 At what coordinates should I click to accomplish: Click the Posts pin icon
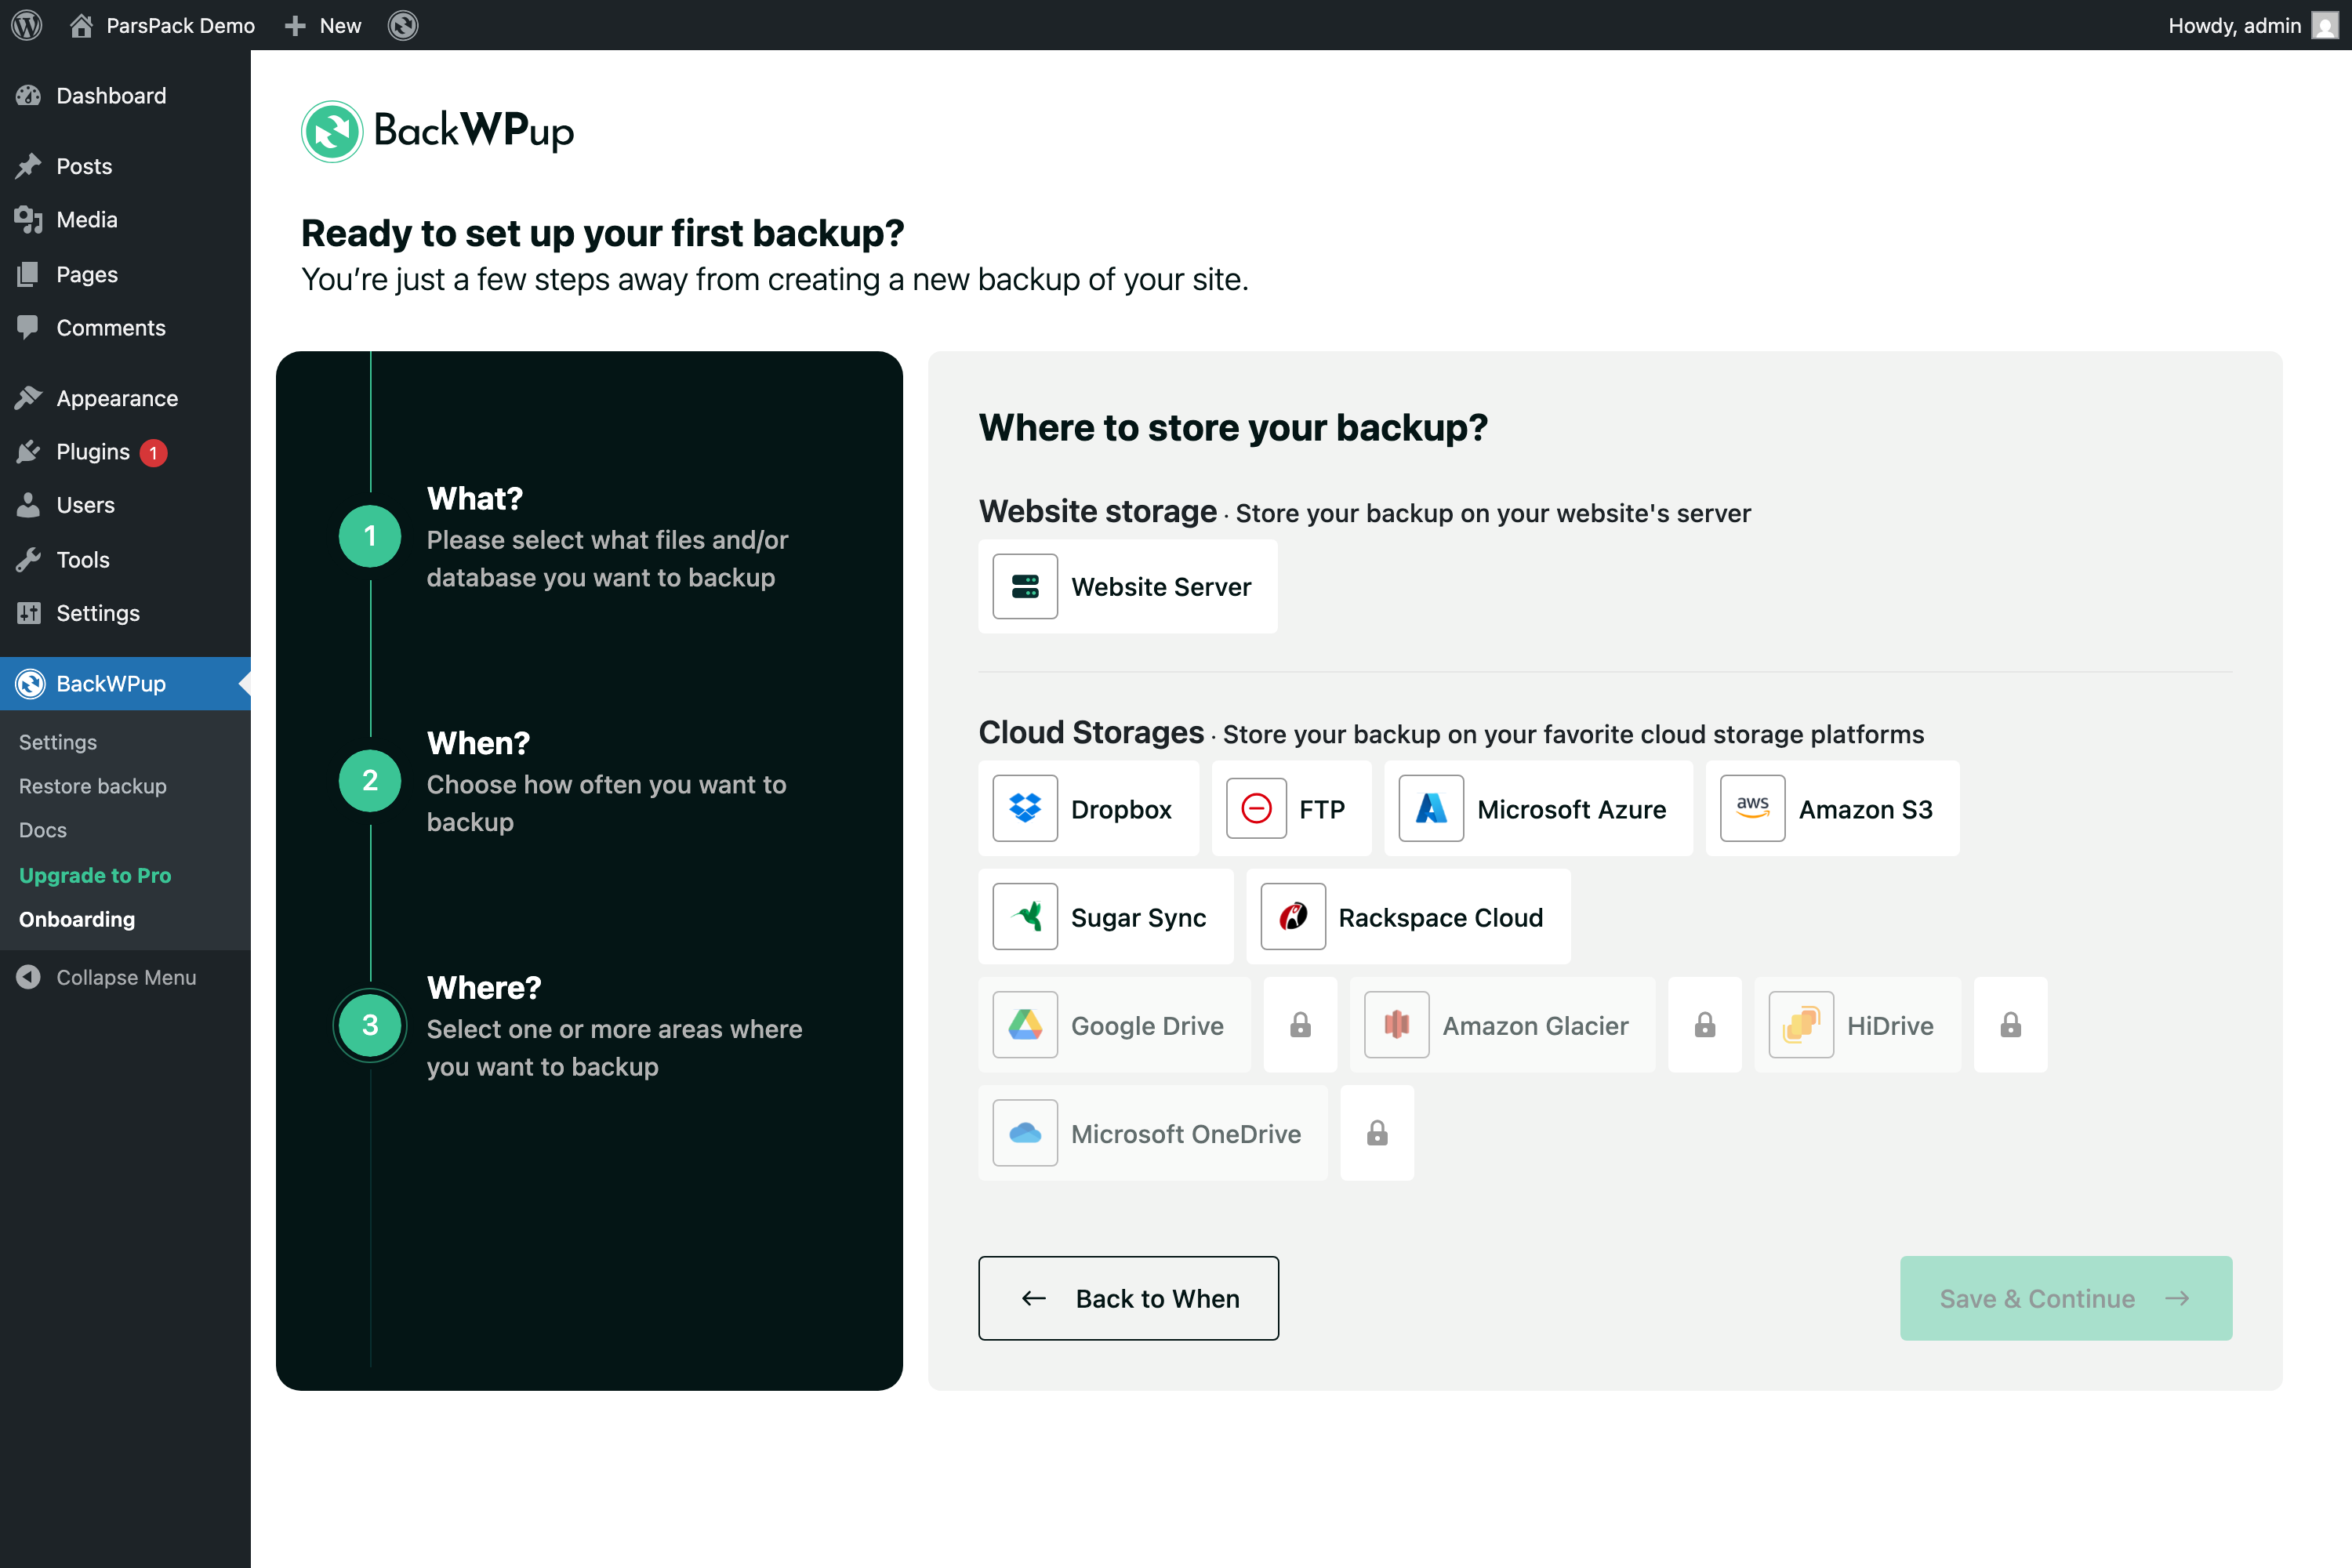[x=29, y=166]
